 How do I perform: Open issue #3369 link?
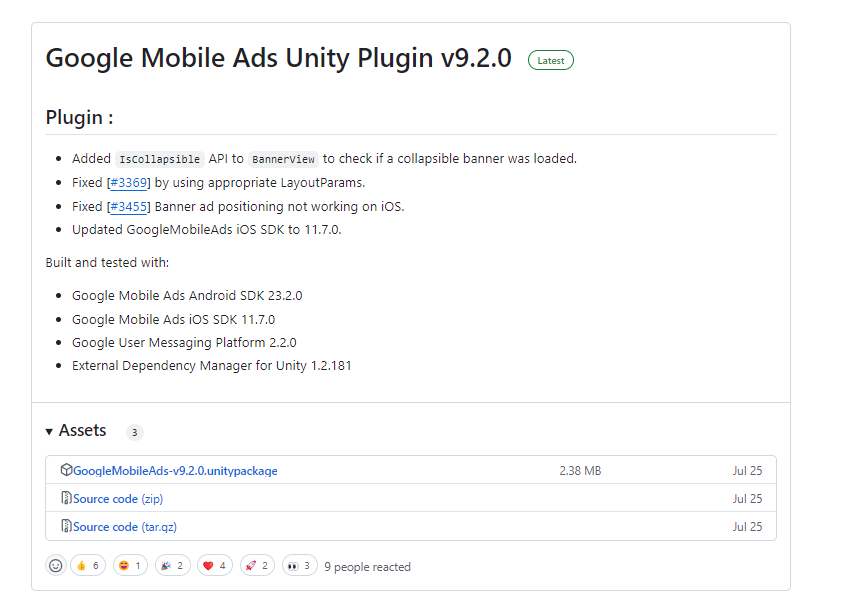[x=129, y=183]
